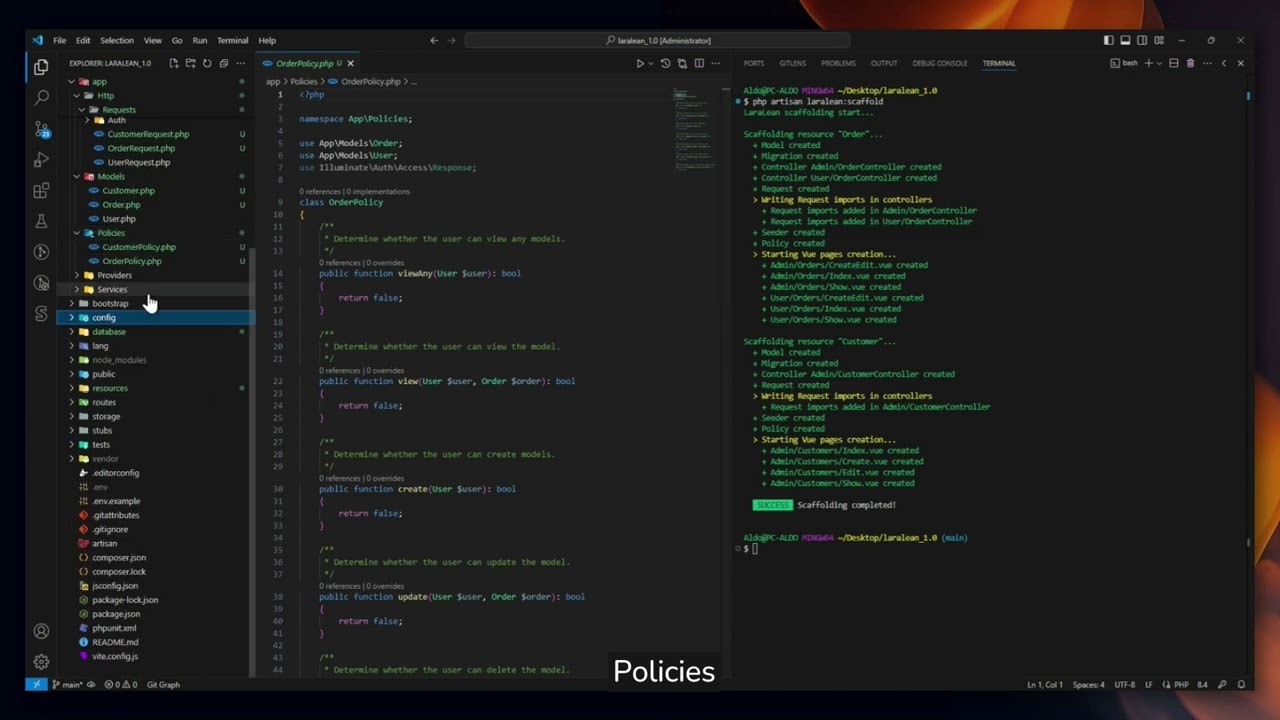Click the main branch in status bar
Image resolution: width=1280 pixels, height=720 pixels.
coord(67,685)
